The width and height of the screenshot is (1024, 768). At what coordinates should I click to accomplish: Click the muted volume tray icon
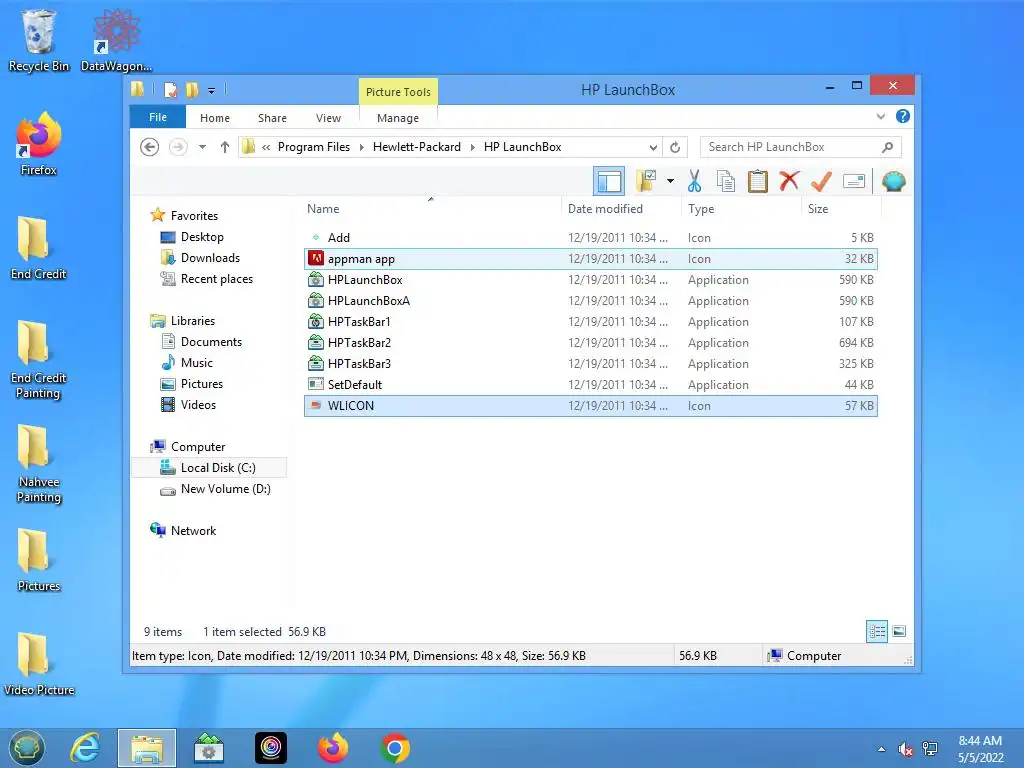pos(905,749)
